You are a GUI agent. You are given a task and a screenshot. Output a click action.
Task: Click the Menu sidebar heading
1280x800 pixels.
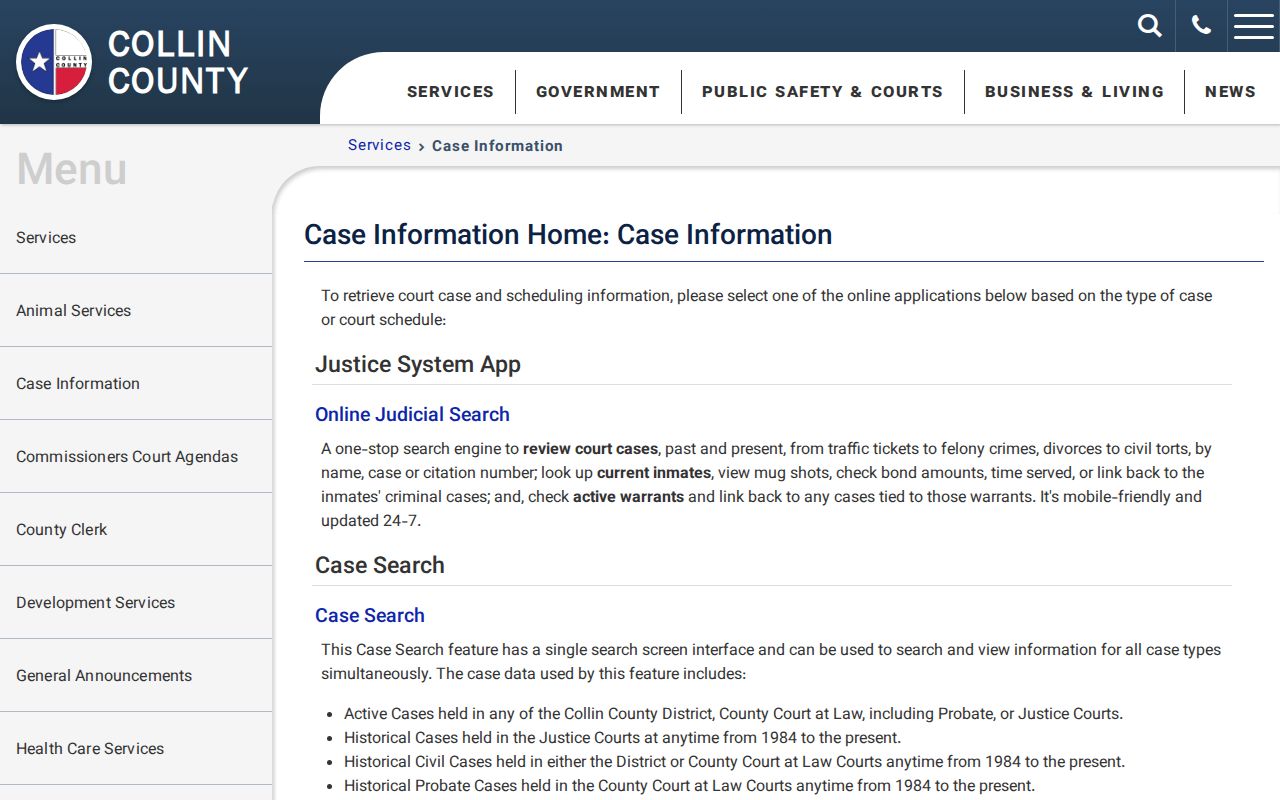[72, 168]
